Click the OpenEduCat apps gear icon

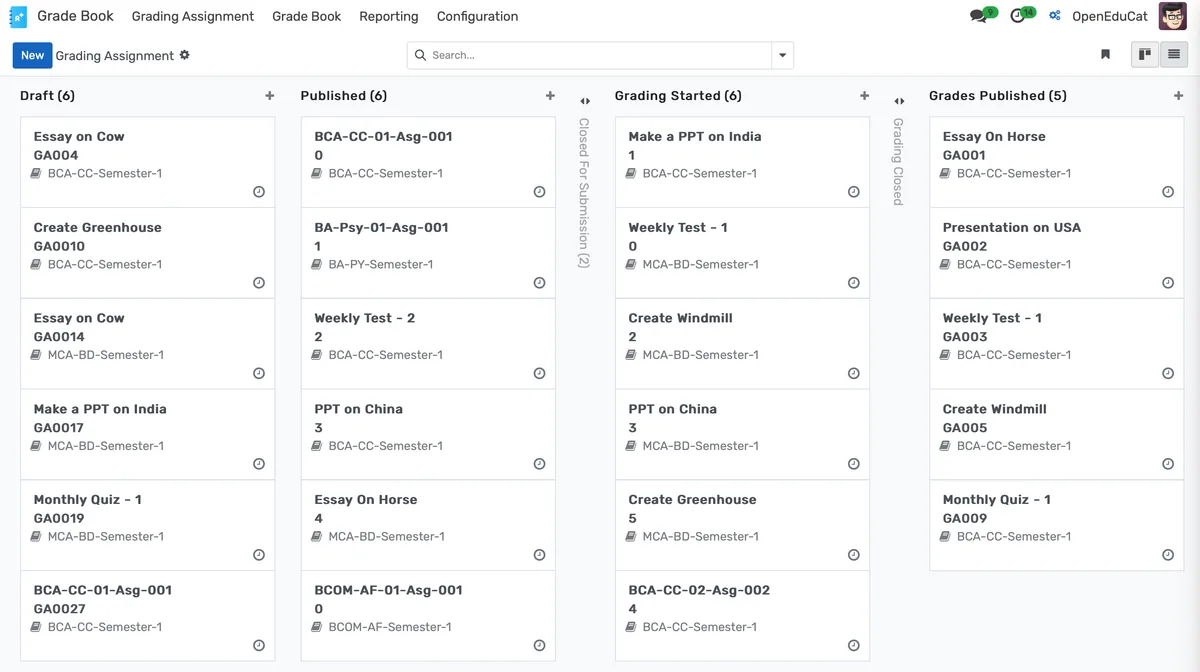pos(1053,16)
